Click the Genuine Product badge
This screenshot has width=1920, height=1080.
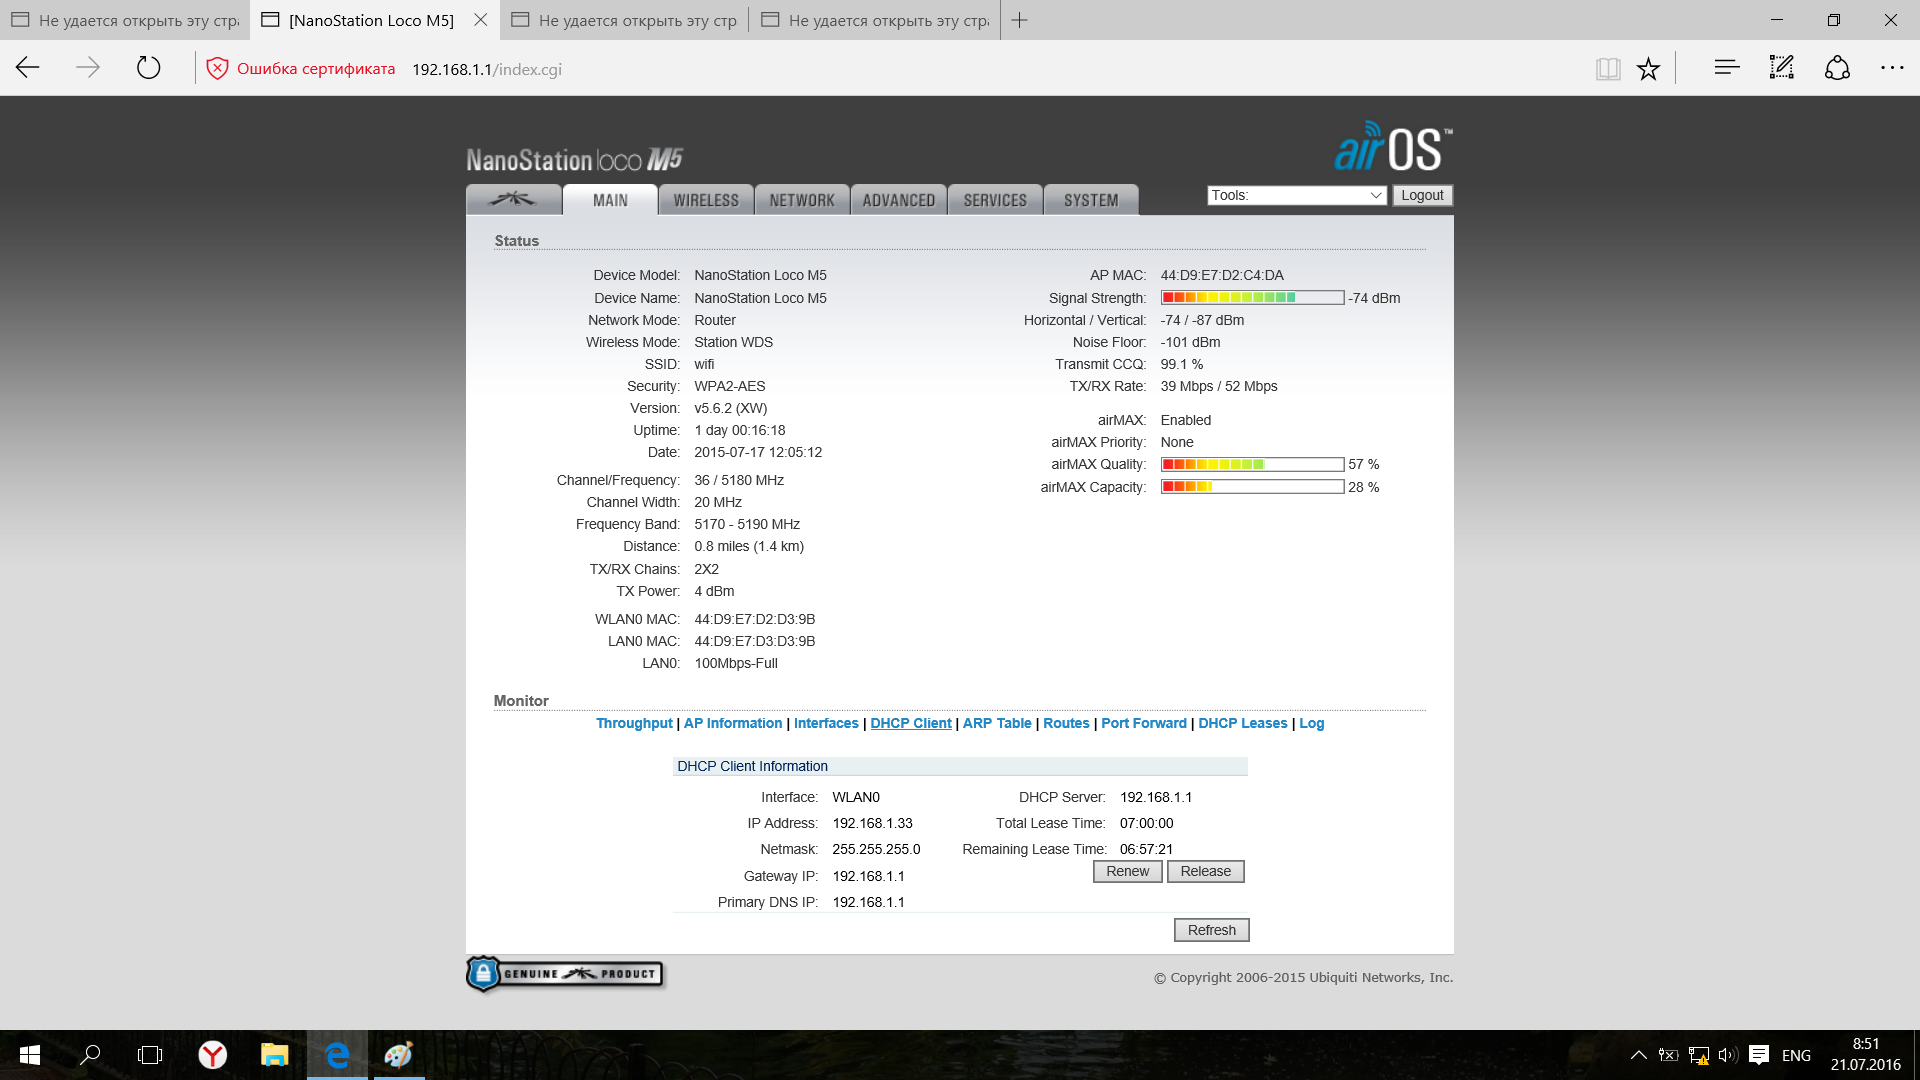565,974
